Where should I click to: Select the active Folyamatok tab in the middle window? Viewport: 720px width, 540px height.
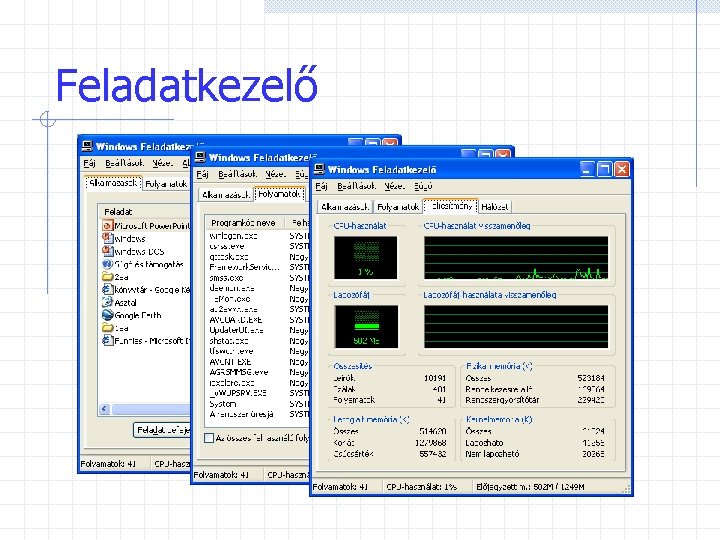click(x=279, y=194)
